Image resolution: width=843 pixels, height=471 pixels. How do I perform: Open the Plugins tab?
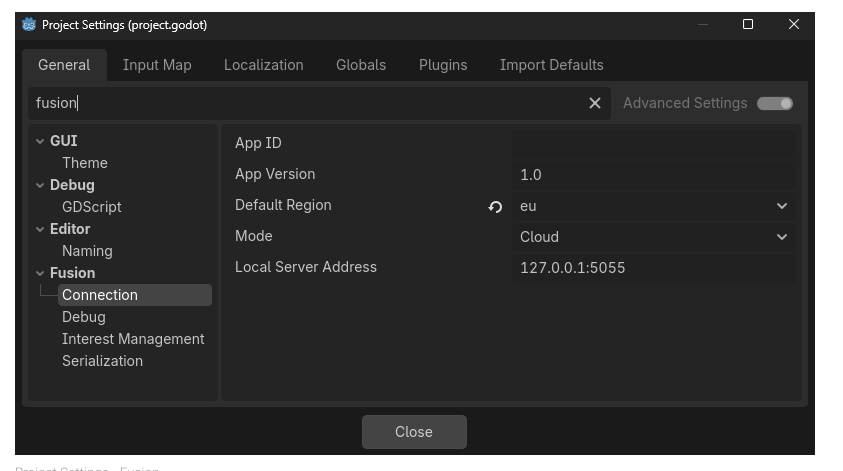[x=443, y=65]
